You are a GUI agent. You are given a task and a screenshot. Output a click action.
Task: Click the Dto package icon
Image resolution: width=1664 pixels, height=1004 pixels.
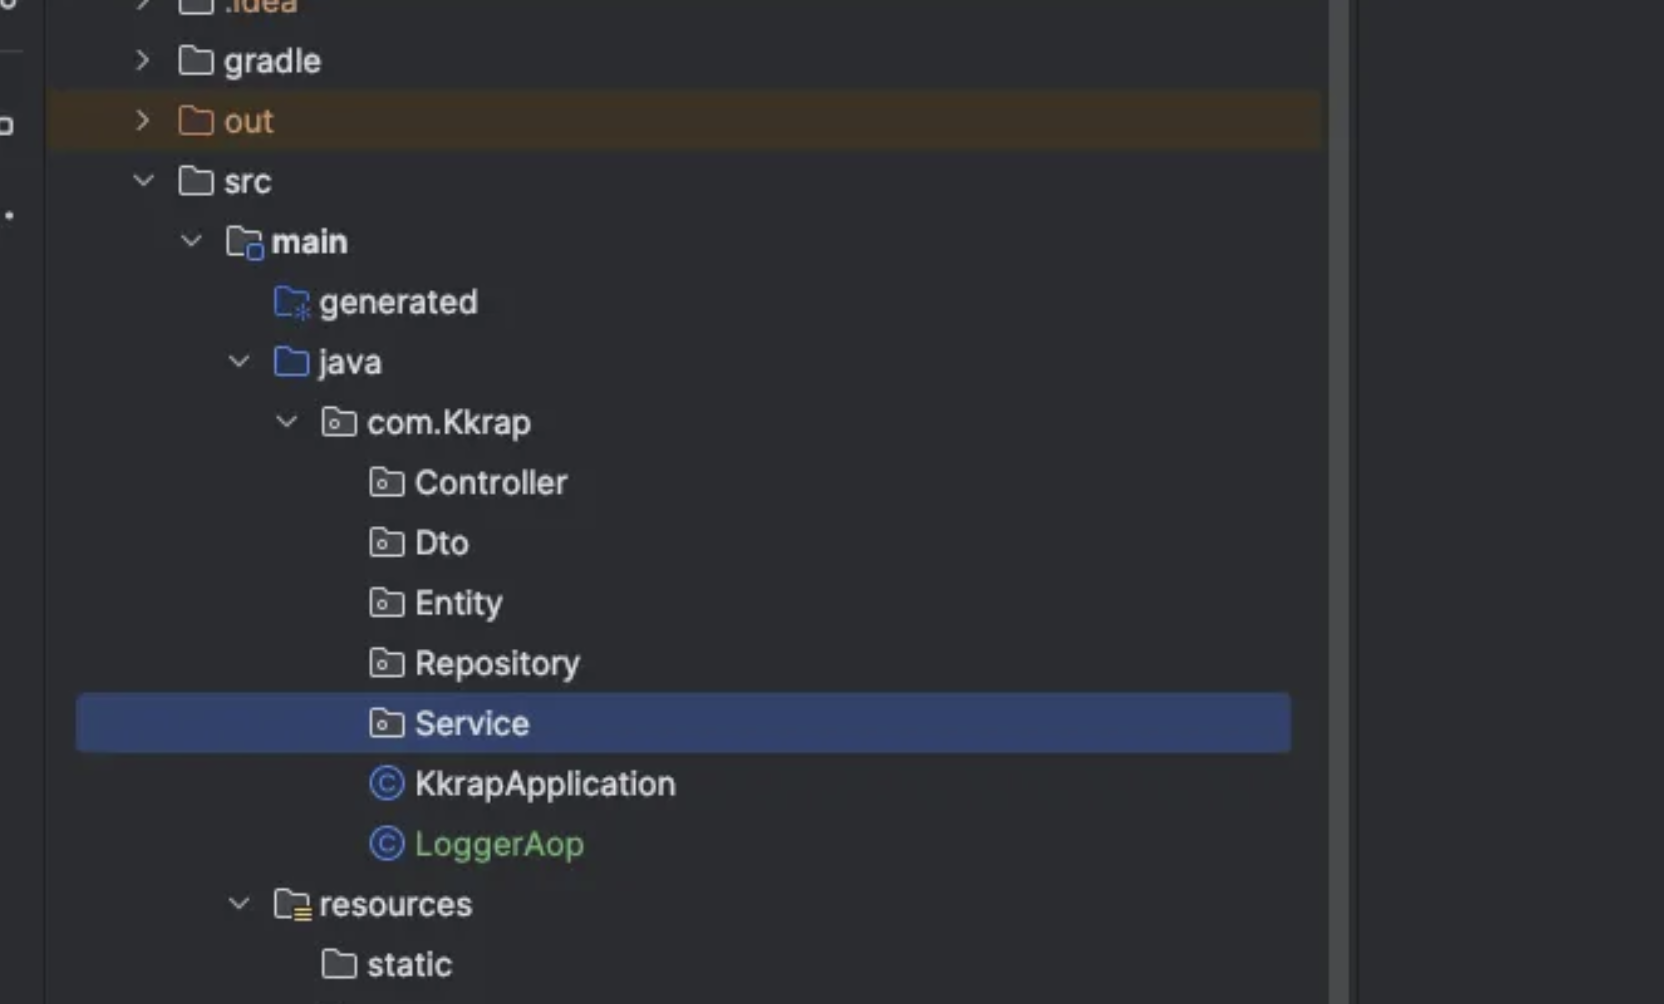click(387, 542)
